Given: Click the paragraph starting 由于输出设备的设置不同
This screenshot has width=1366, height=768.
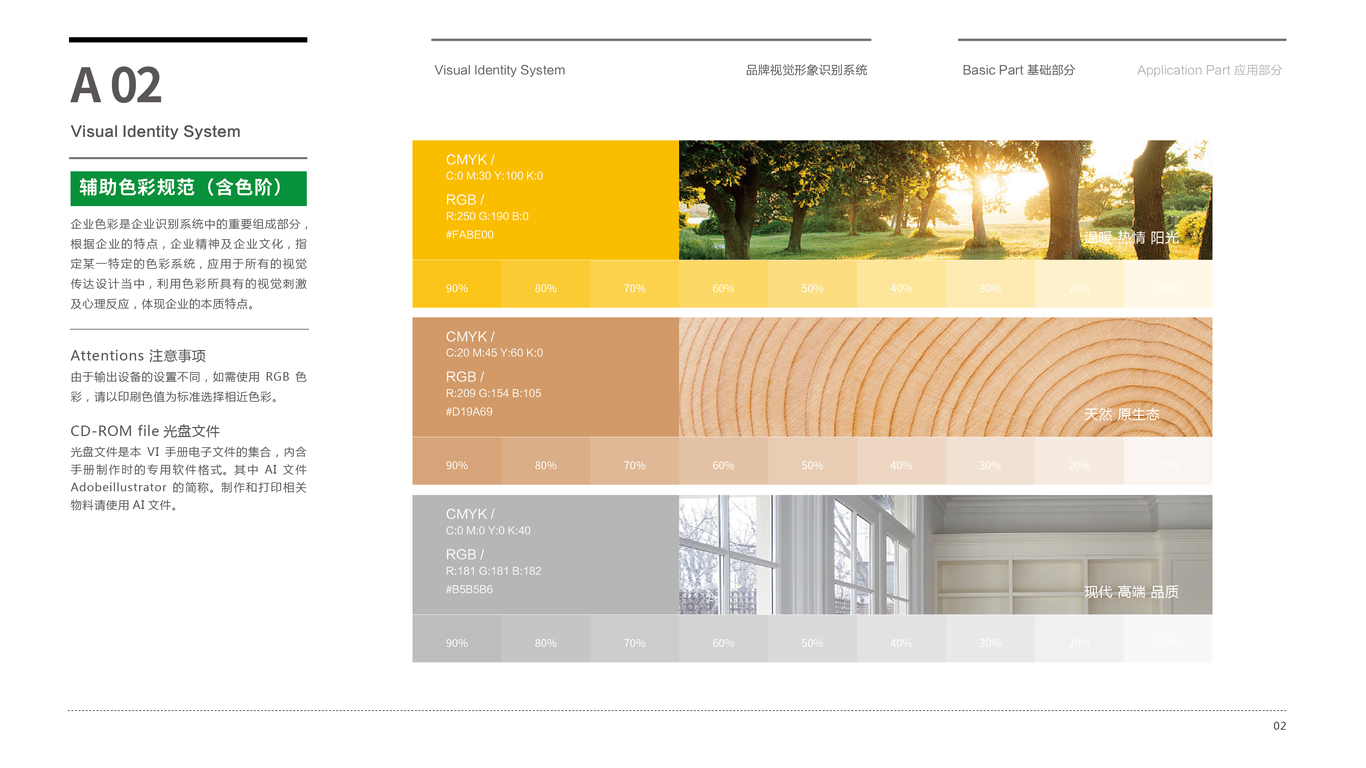Looking at the screenshot, I should tap(188, 387).
